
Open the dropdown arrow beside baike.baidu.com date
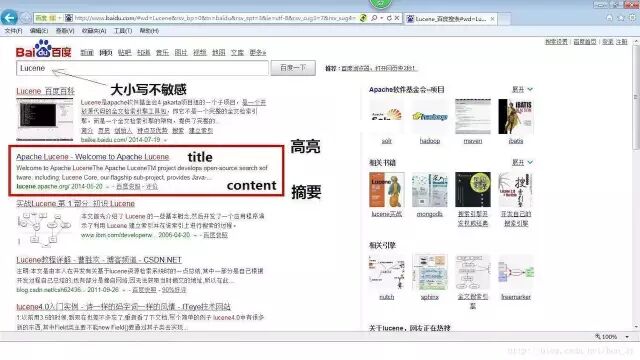165,140
